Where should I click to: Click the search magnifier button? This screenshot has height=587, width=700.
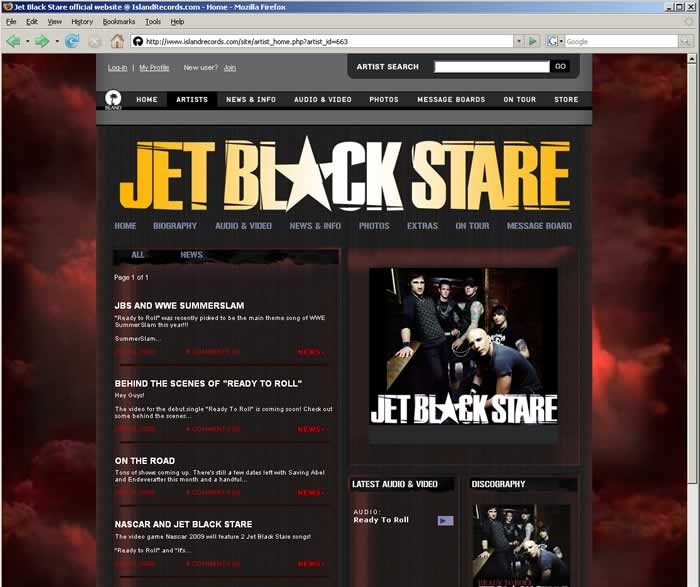(x=685, y=42)
